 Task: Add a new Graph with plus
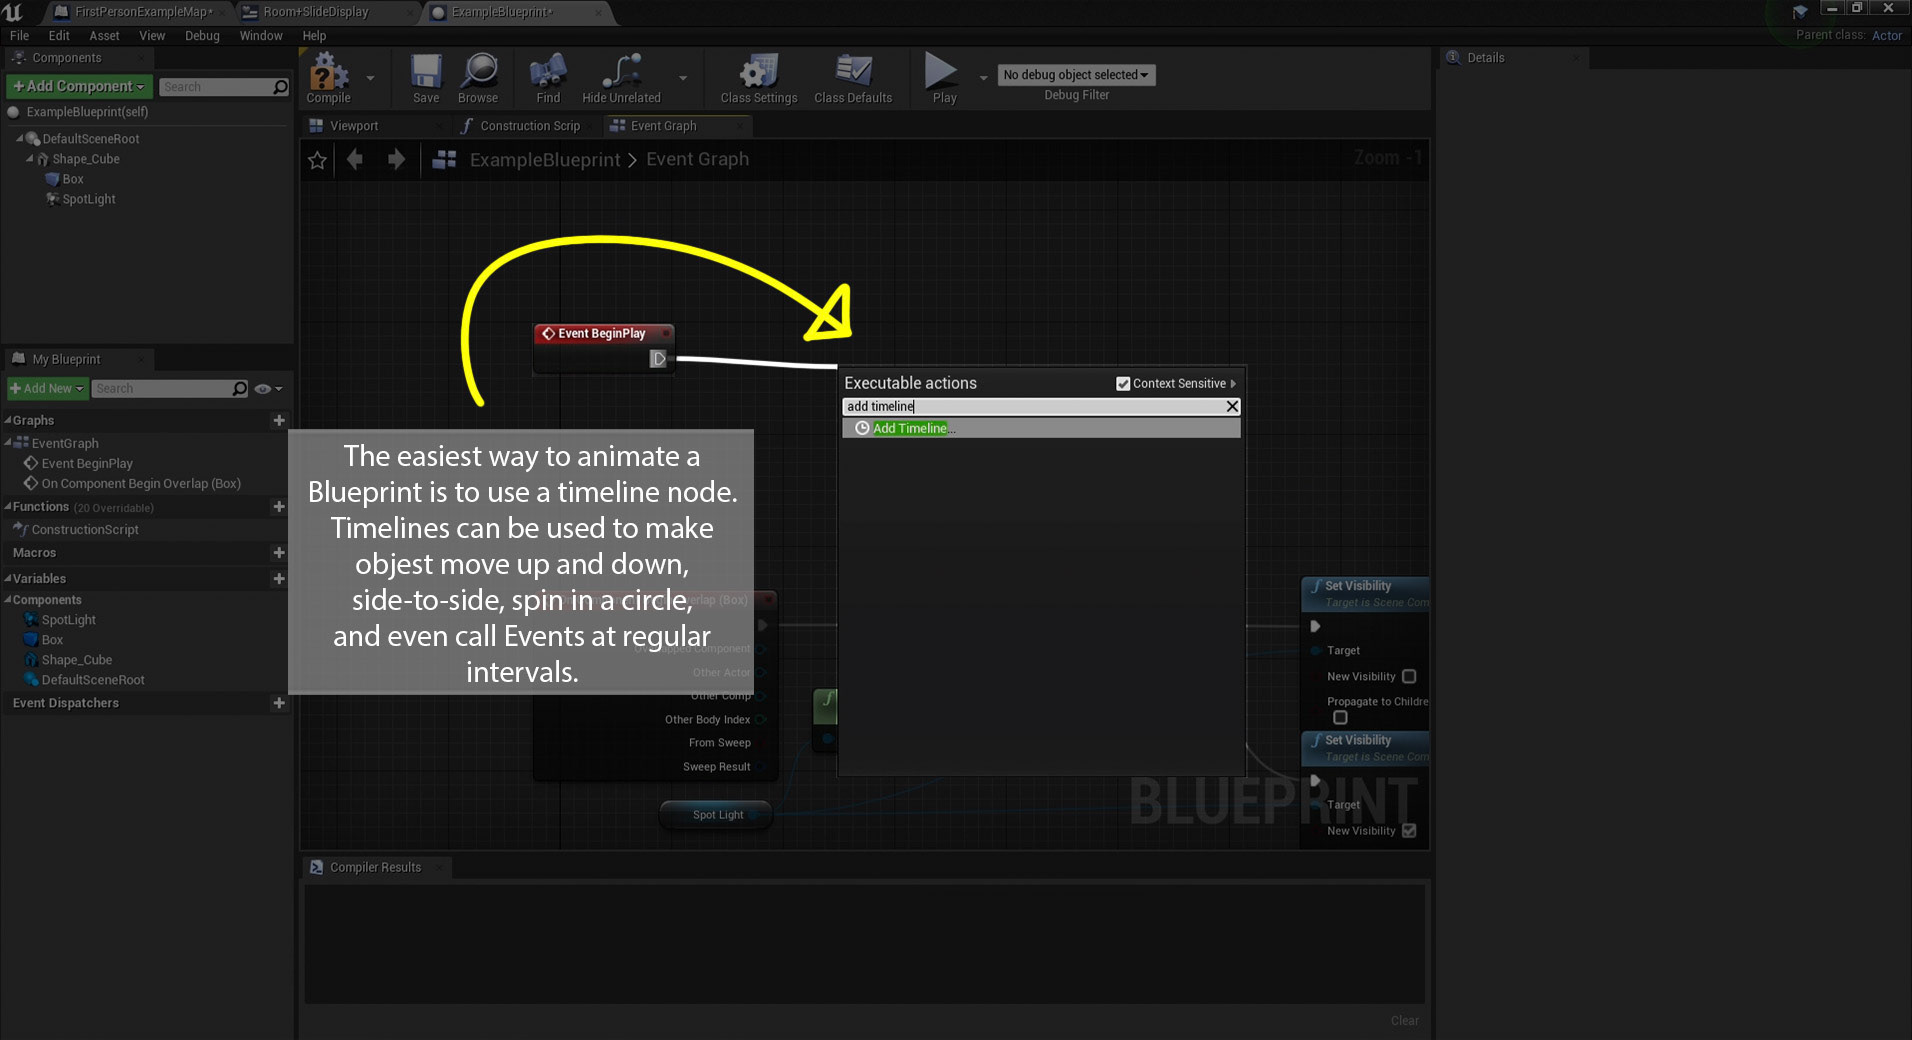[279, 421]
